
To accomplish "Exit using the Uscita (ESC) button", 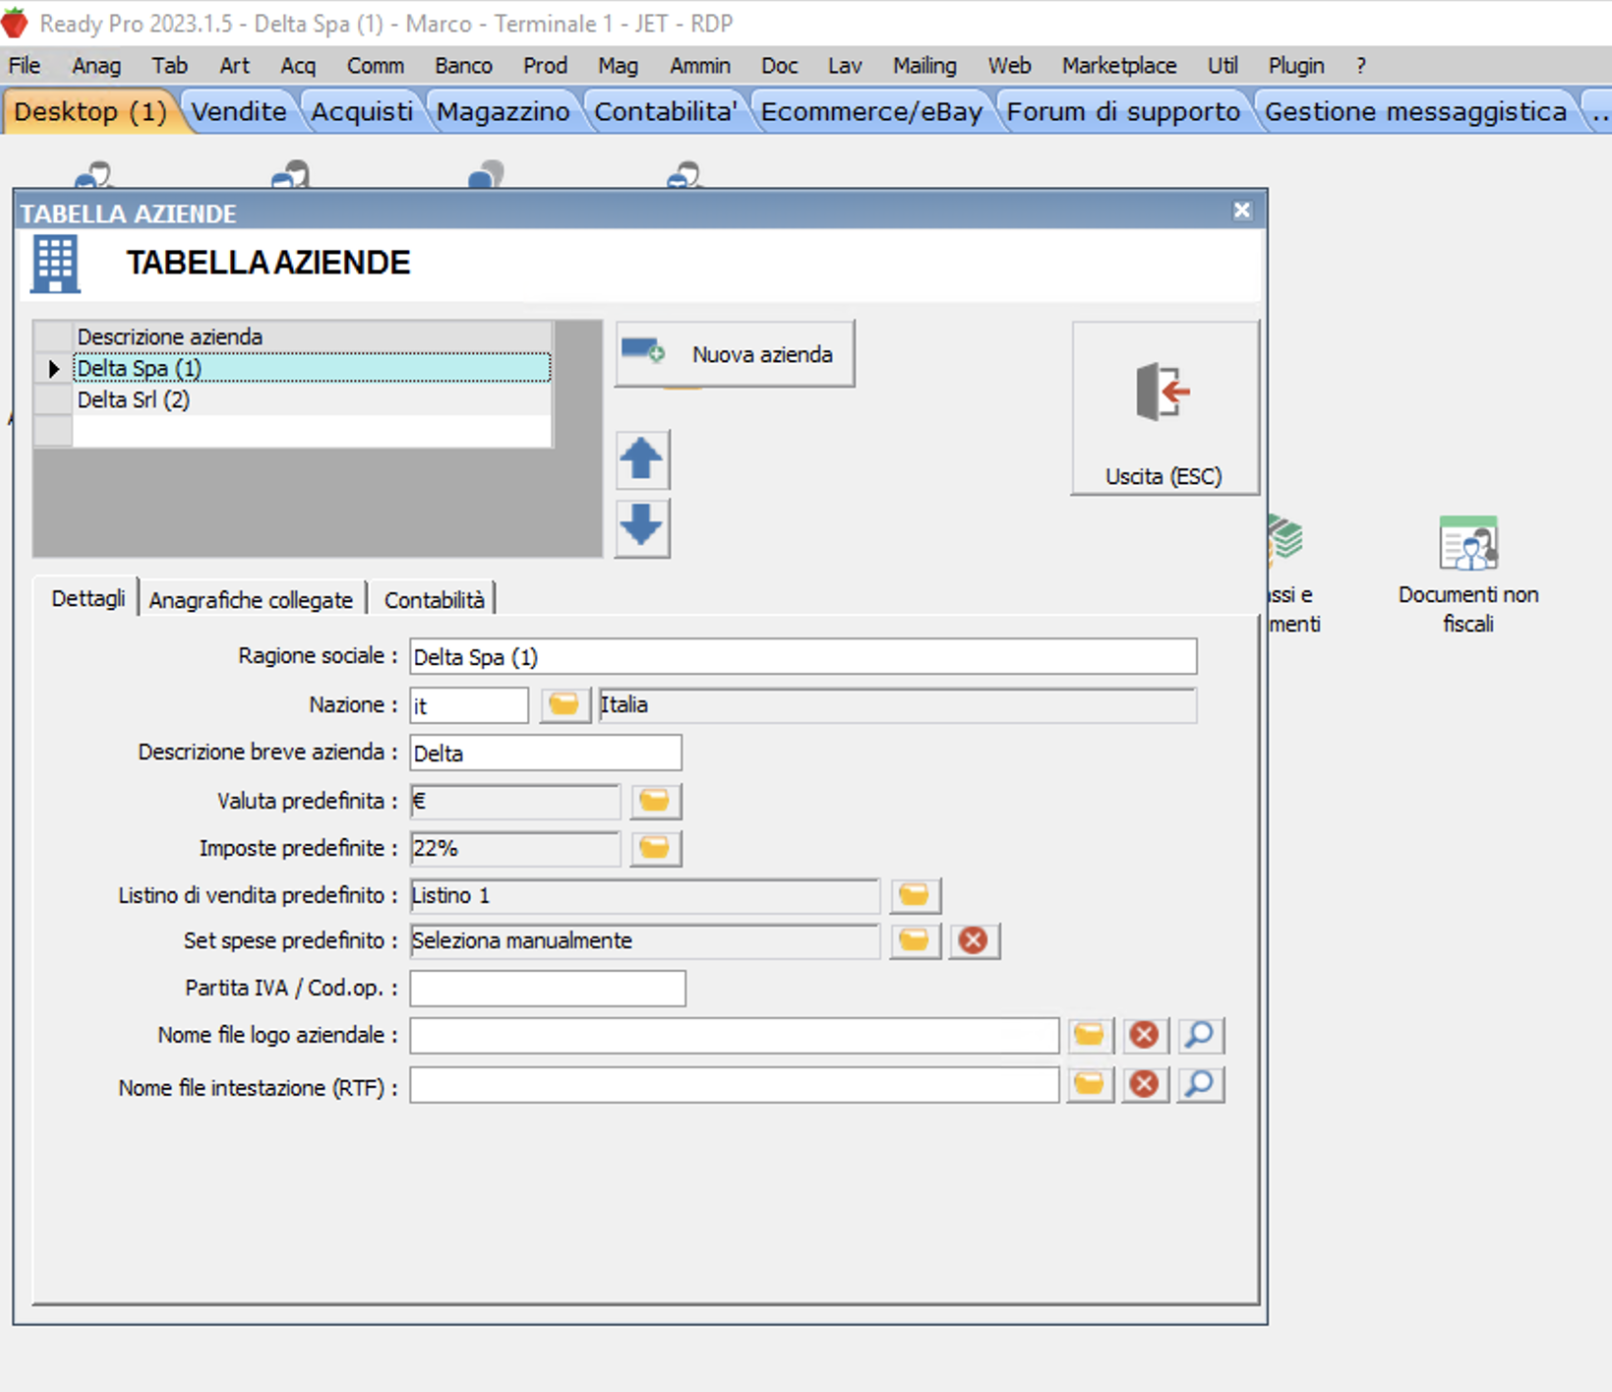I will tap(1165, 408).
